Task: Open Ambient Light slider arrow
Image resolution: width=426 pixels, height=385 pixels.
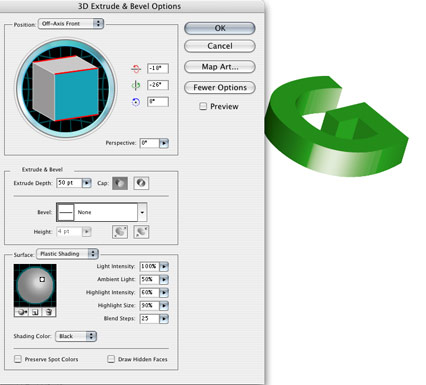Action: tap(164, 280)
